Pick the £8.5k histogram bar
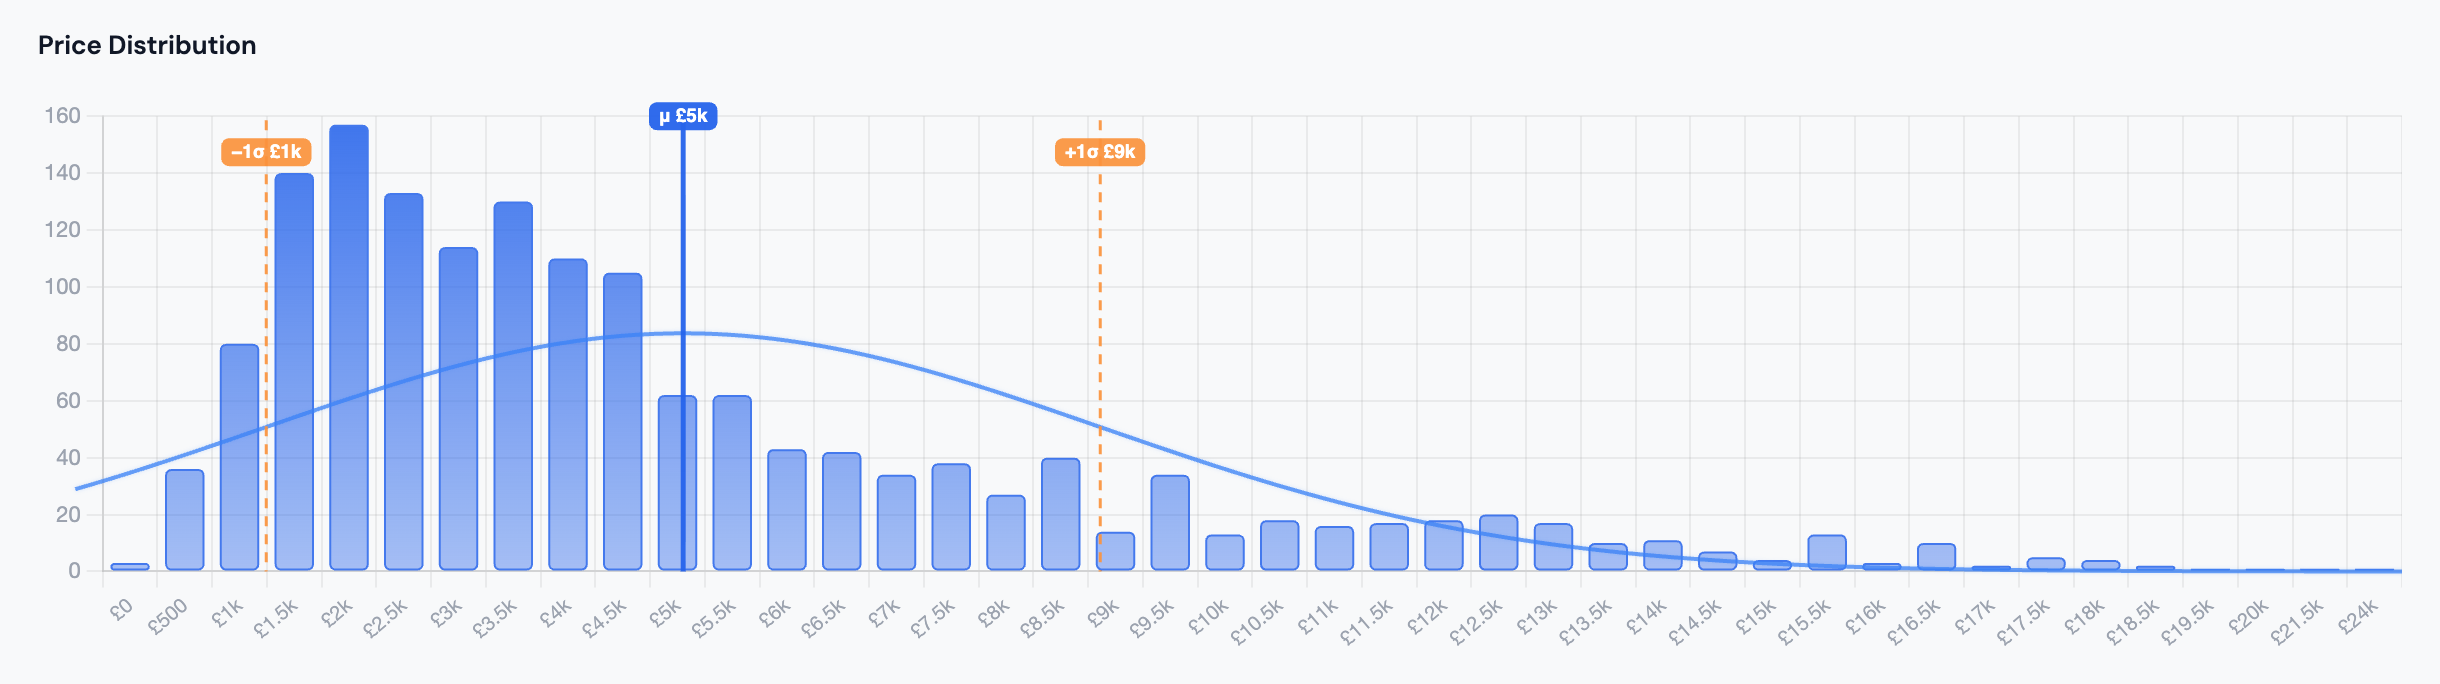The width and height of the screenshot is (2440, 684). 1060,514
